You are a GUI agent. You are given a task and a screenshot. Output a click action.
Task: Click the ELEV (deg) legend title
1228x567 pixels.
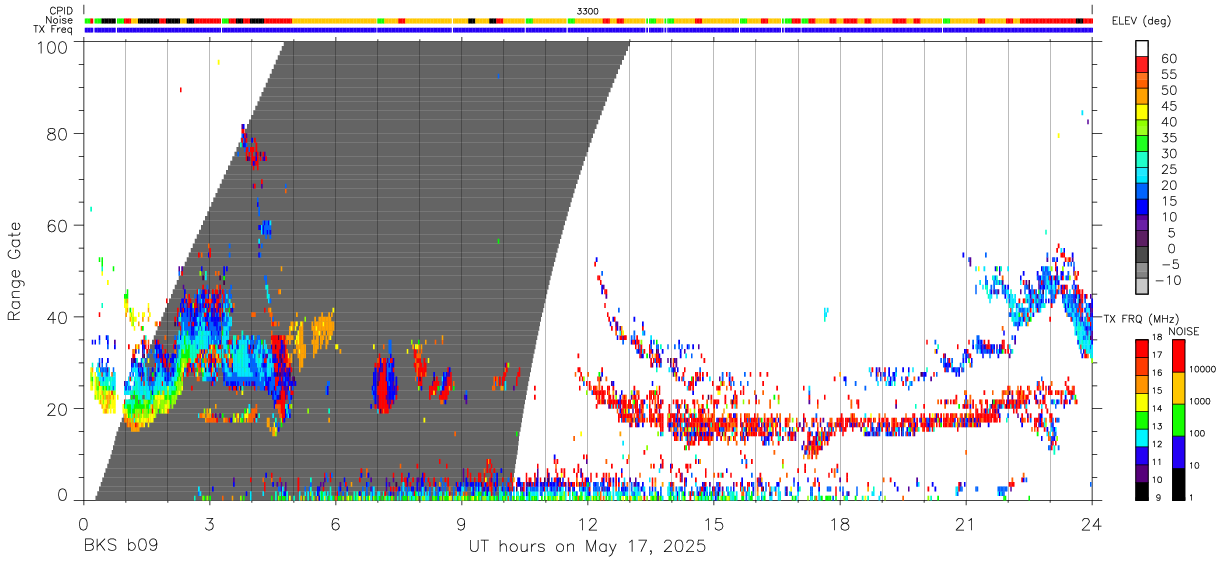click(x=1139, y=22)
